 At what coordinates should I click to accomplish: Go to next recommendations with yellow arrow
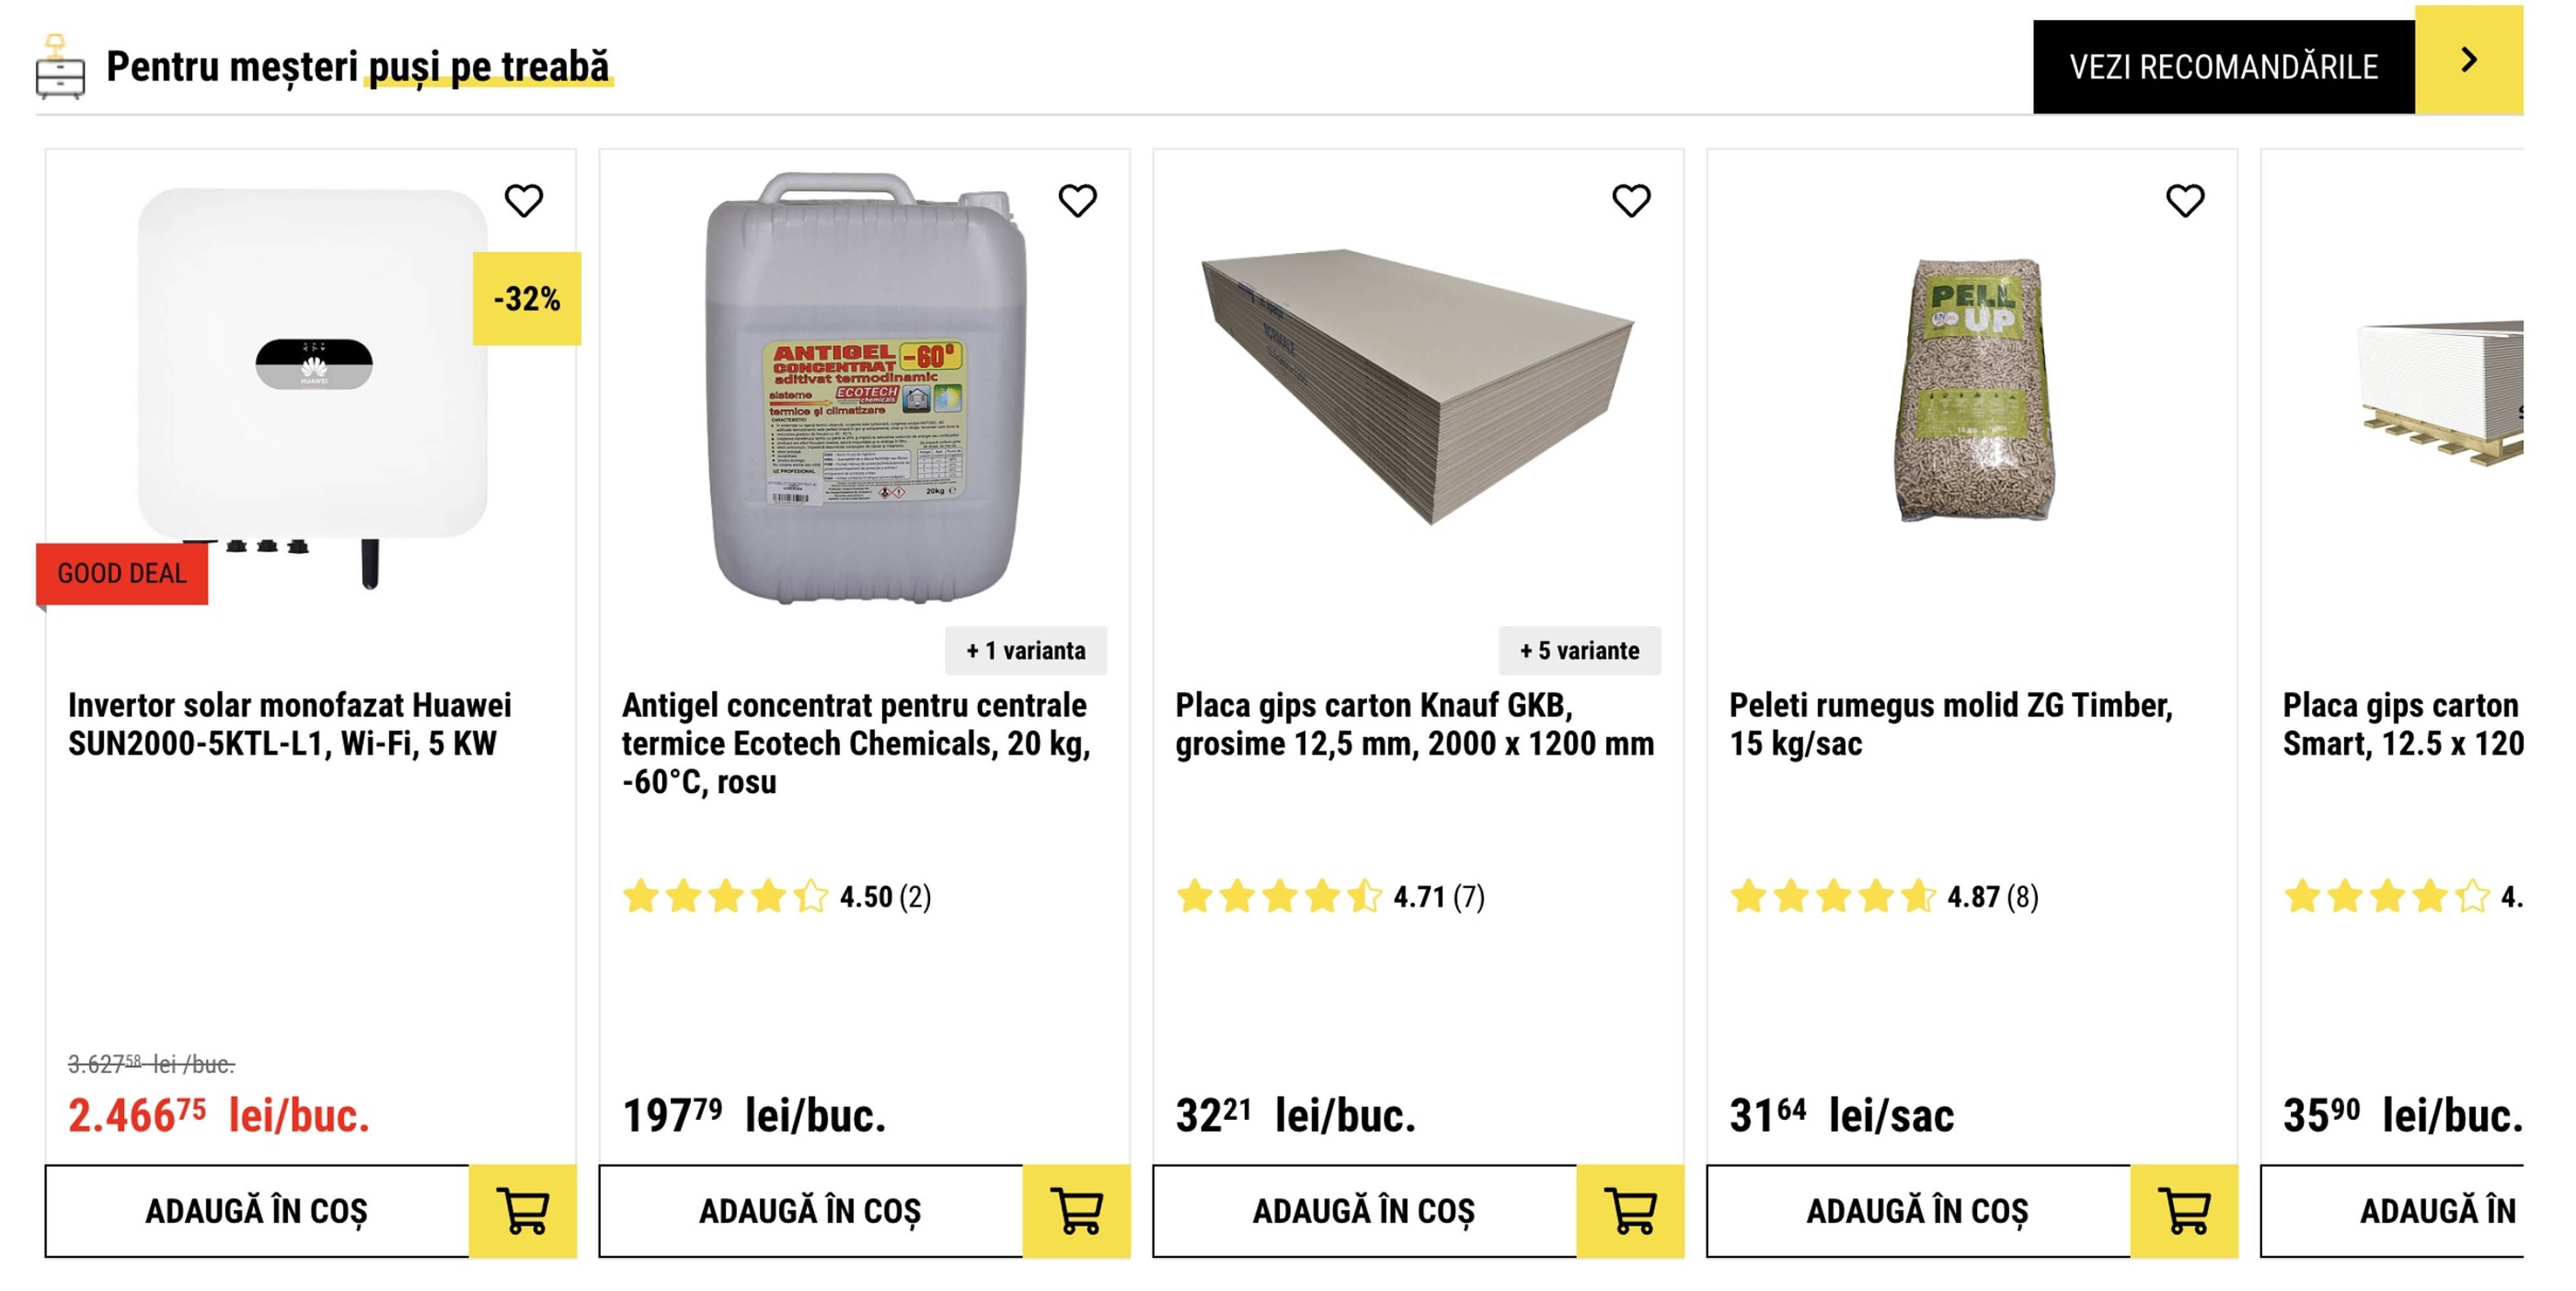click(2468, 61)
